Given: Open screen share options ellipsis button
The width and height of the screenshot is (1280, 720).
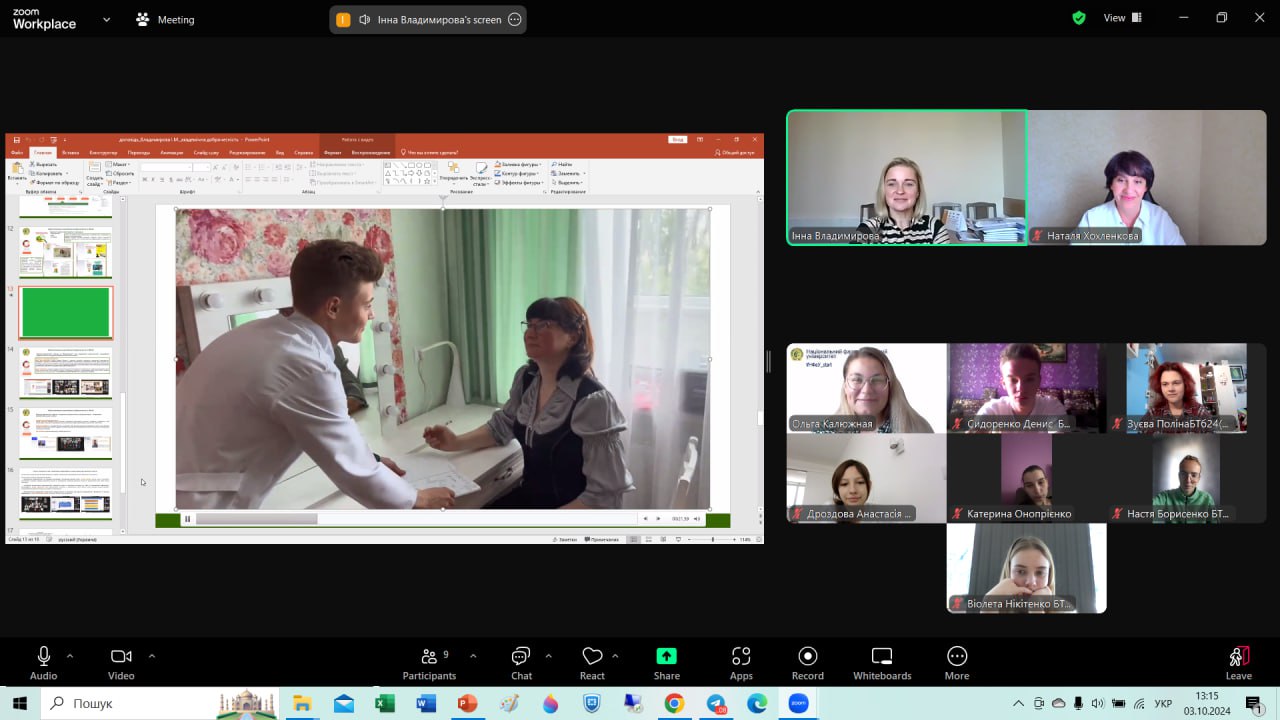Looking at the screenshot, I should (x=515, y=19).
